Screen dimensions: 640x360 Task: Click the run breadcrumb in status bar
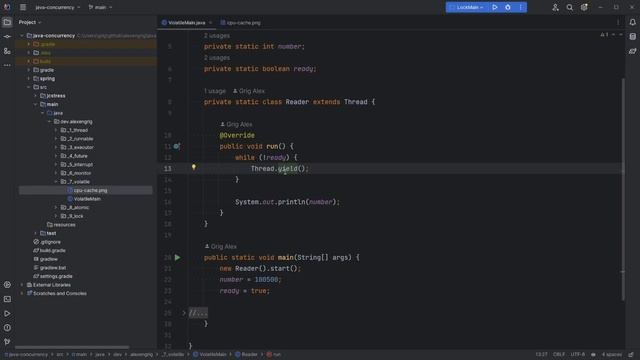[276, 354]
